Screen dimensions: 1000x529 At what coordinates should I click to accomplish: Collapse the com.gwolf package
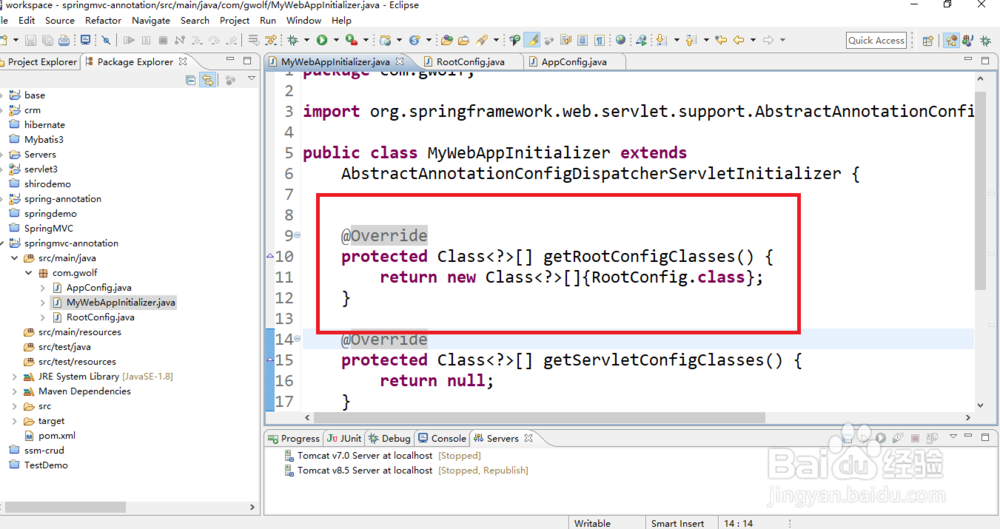pyautogui.click(x=29, y=272)
